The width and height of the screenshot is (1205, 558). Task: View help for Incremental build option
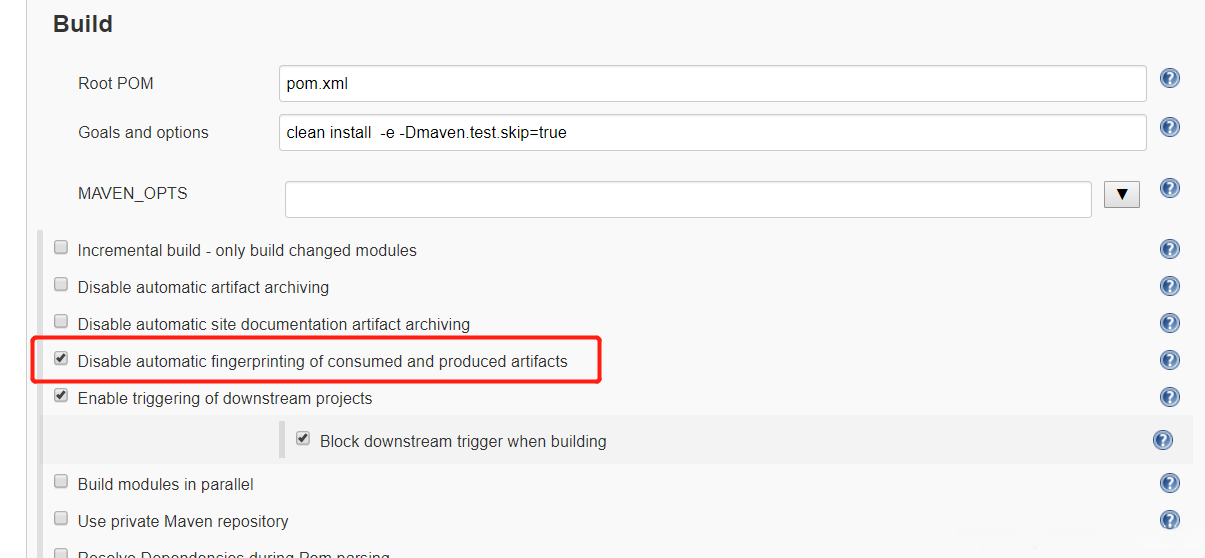1169,249
